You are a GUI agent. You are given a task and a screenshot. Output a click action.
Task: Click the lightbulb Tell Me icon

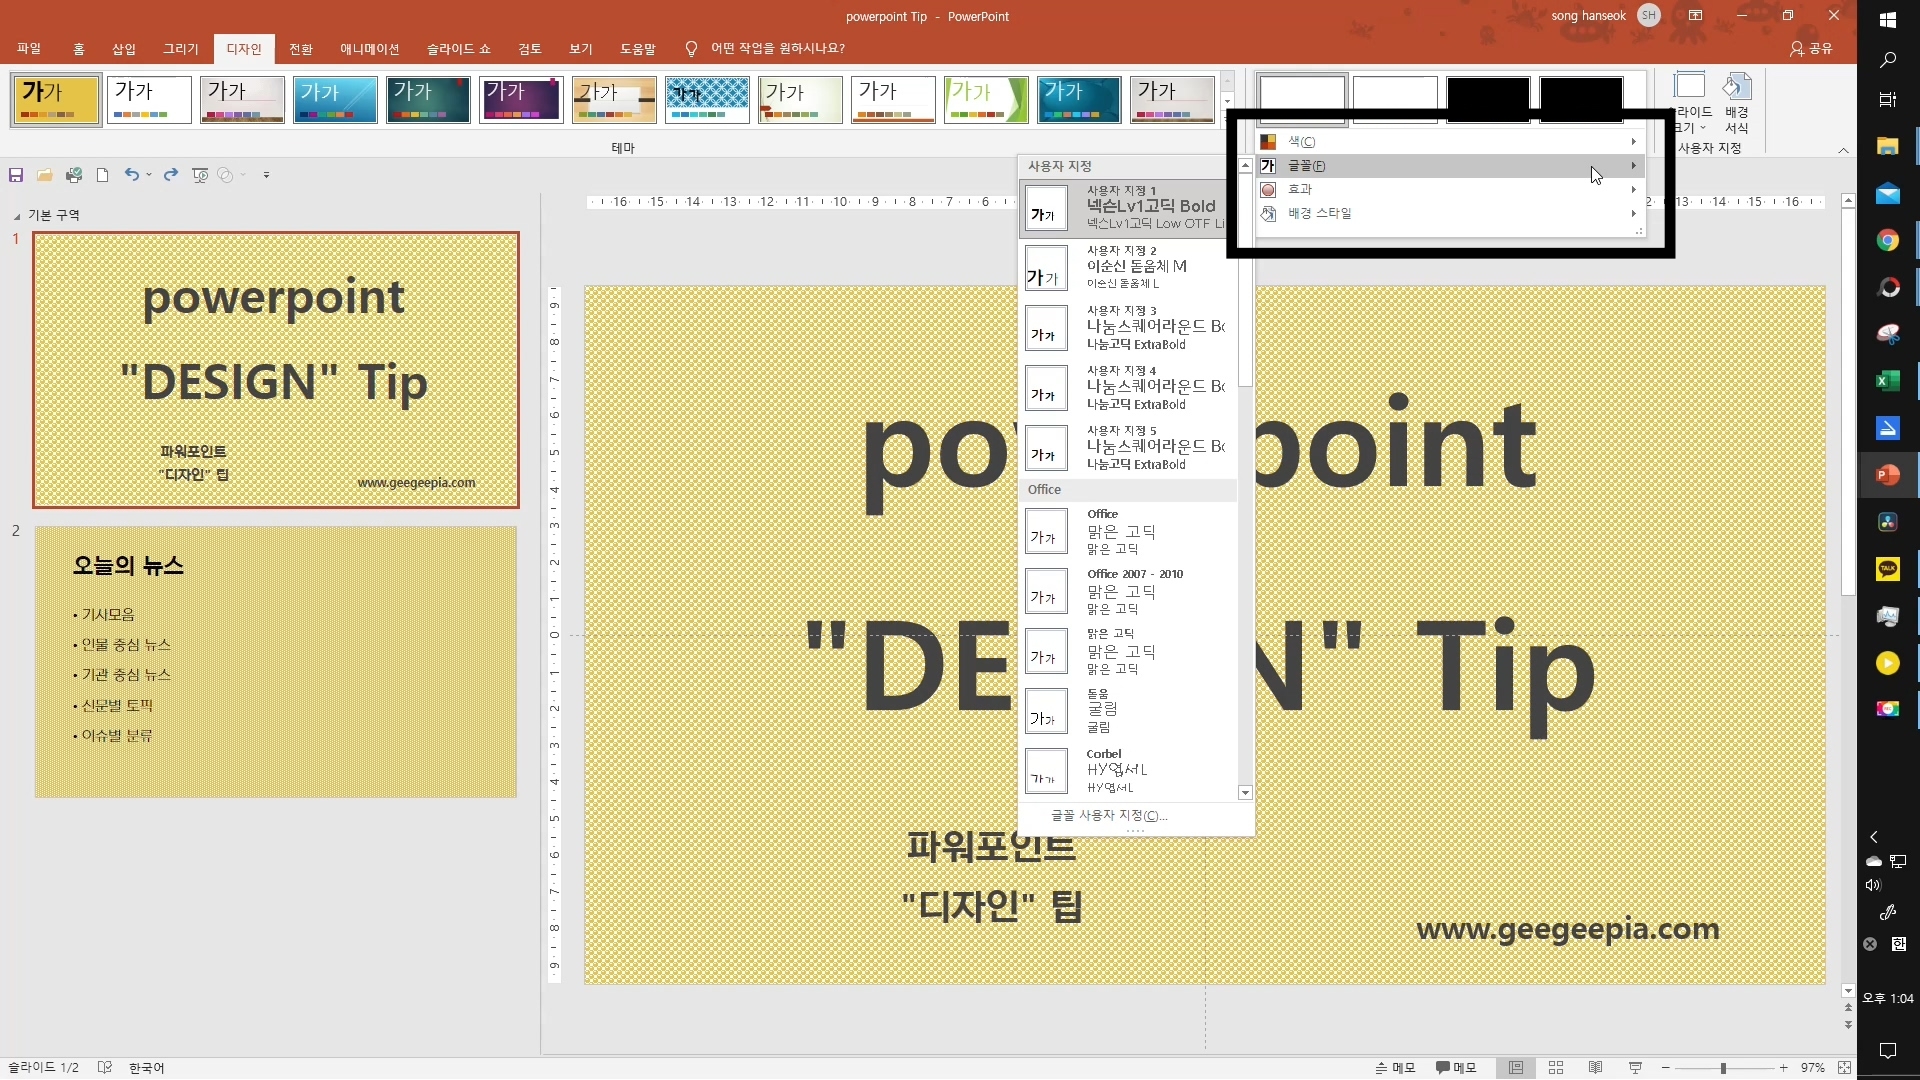(691, 48)
